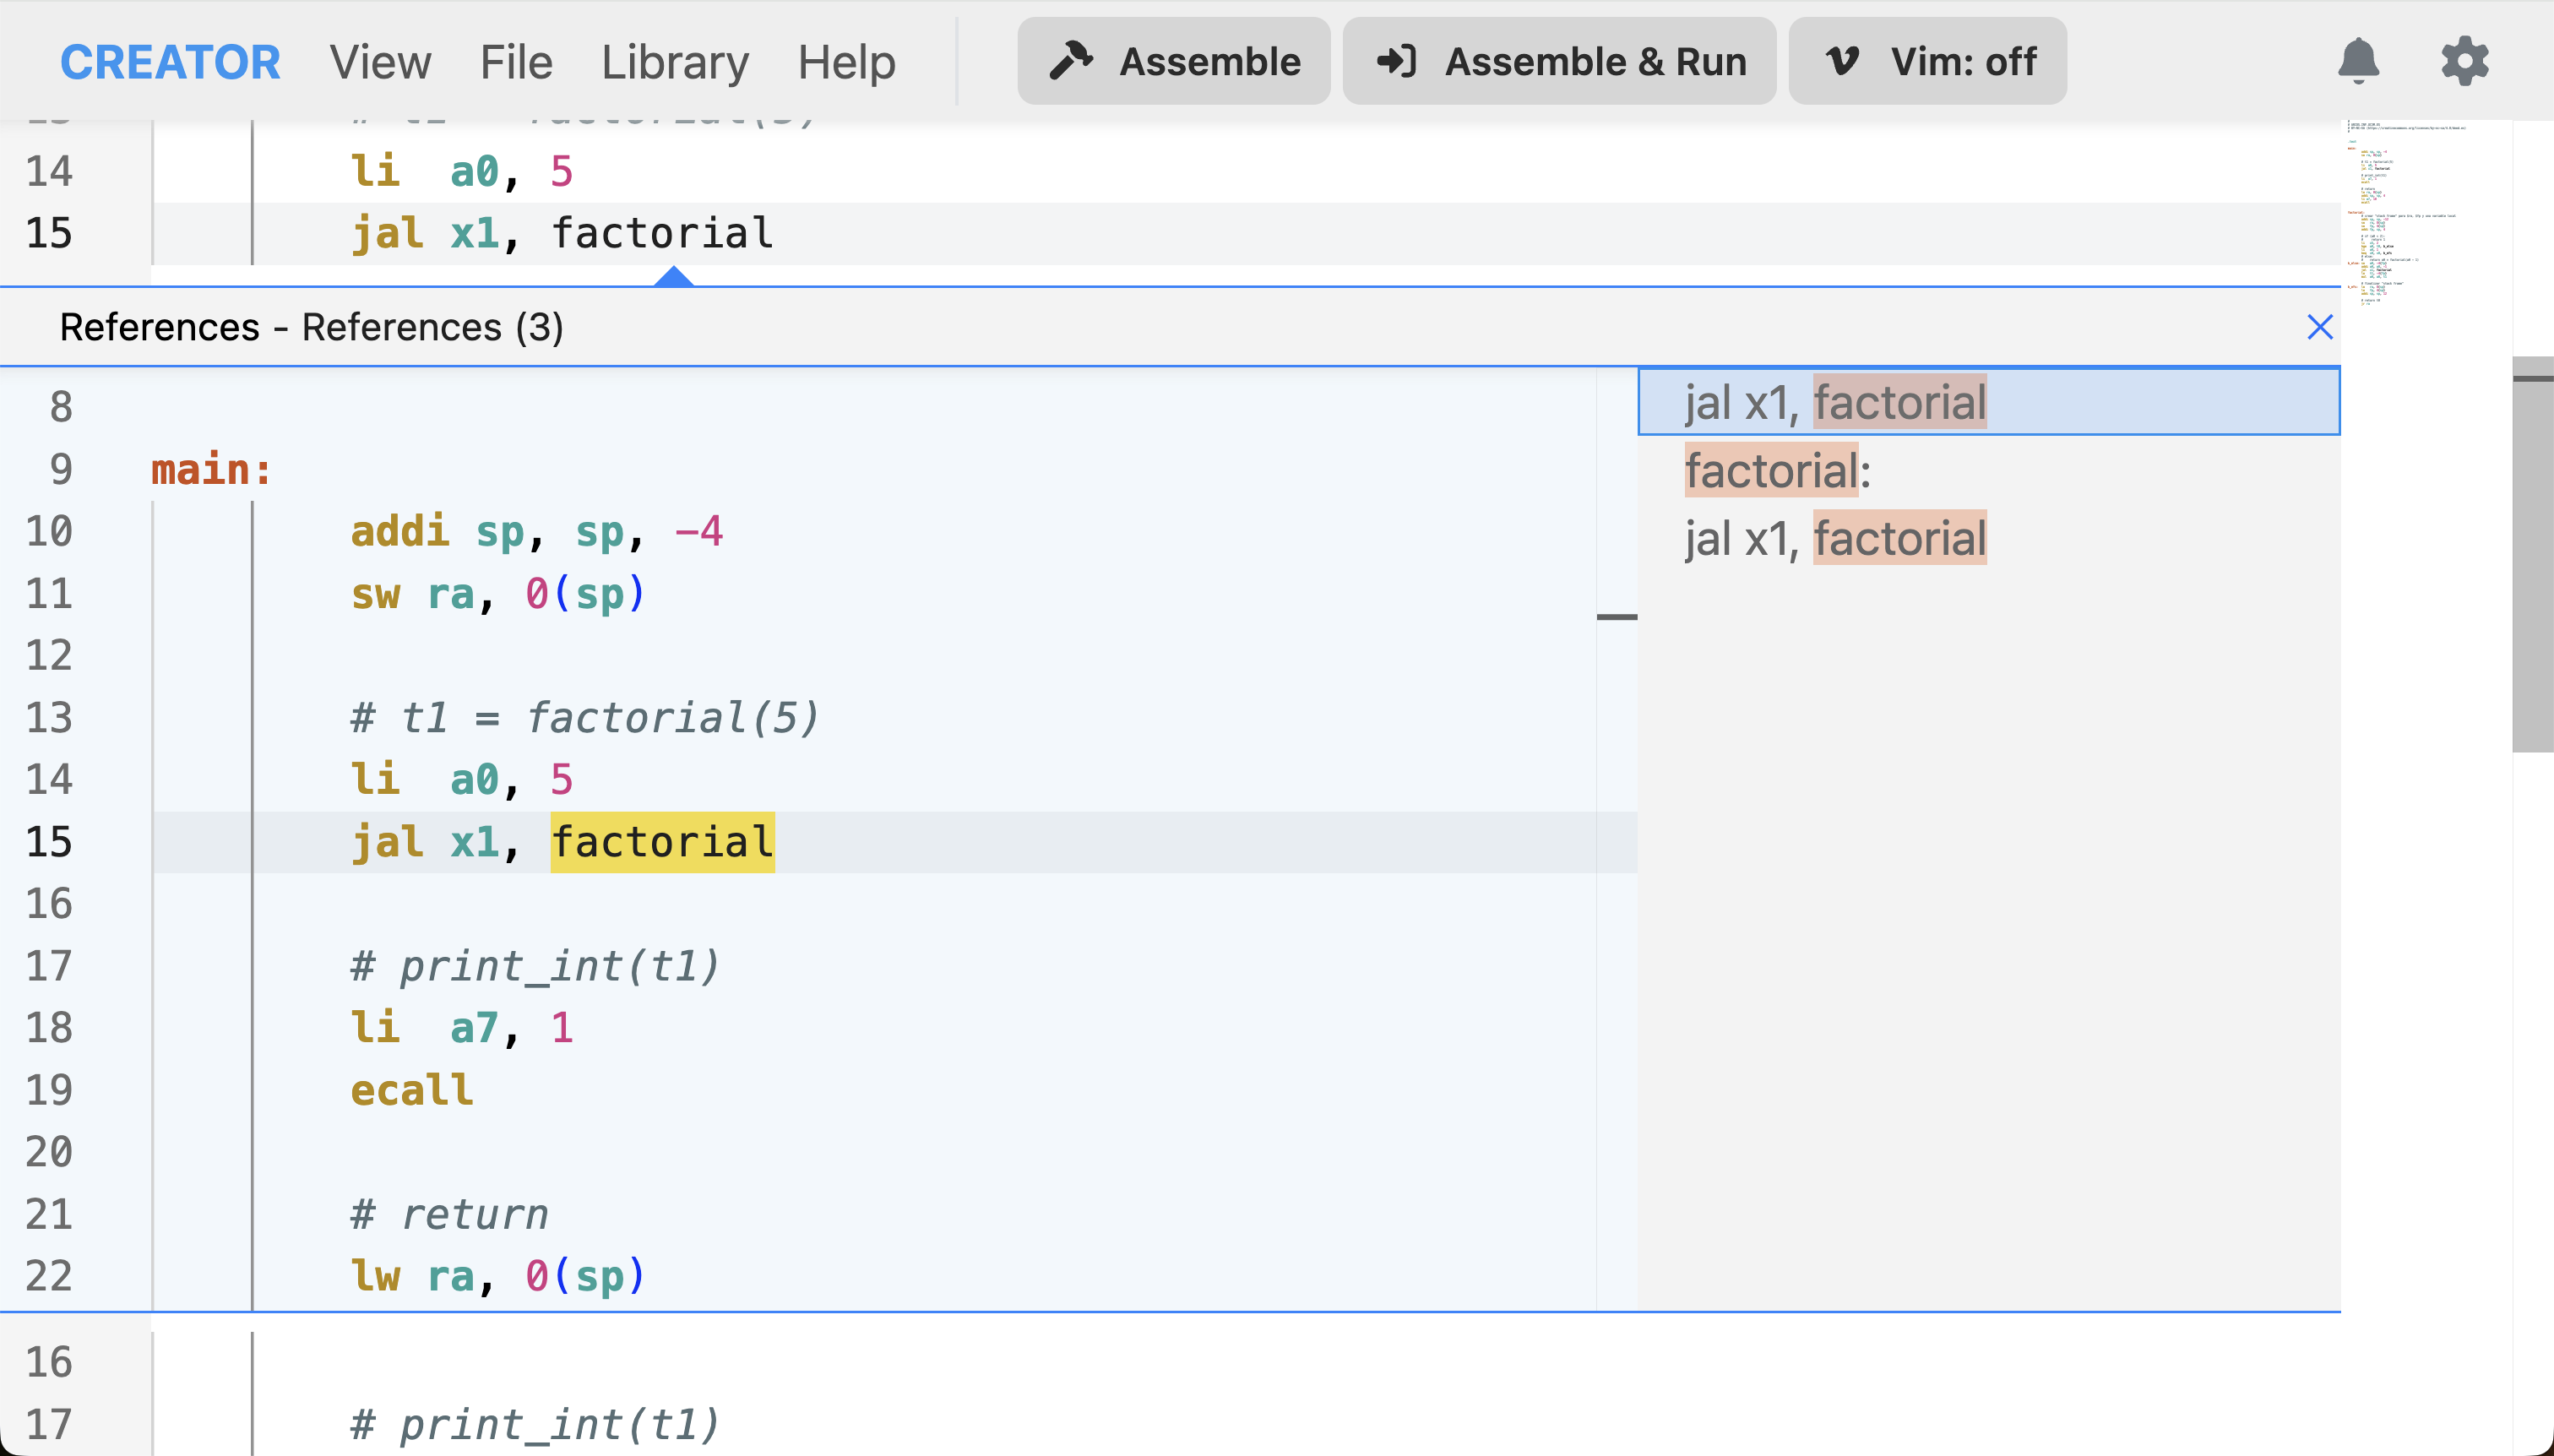Viewport: 2554px width, 1456px height.
Task: Open the View menu
Action: [380, 62]
